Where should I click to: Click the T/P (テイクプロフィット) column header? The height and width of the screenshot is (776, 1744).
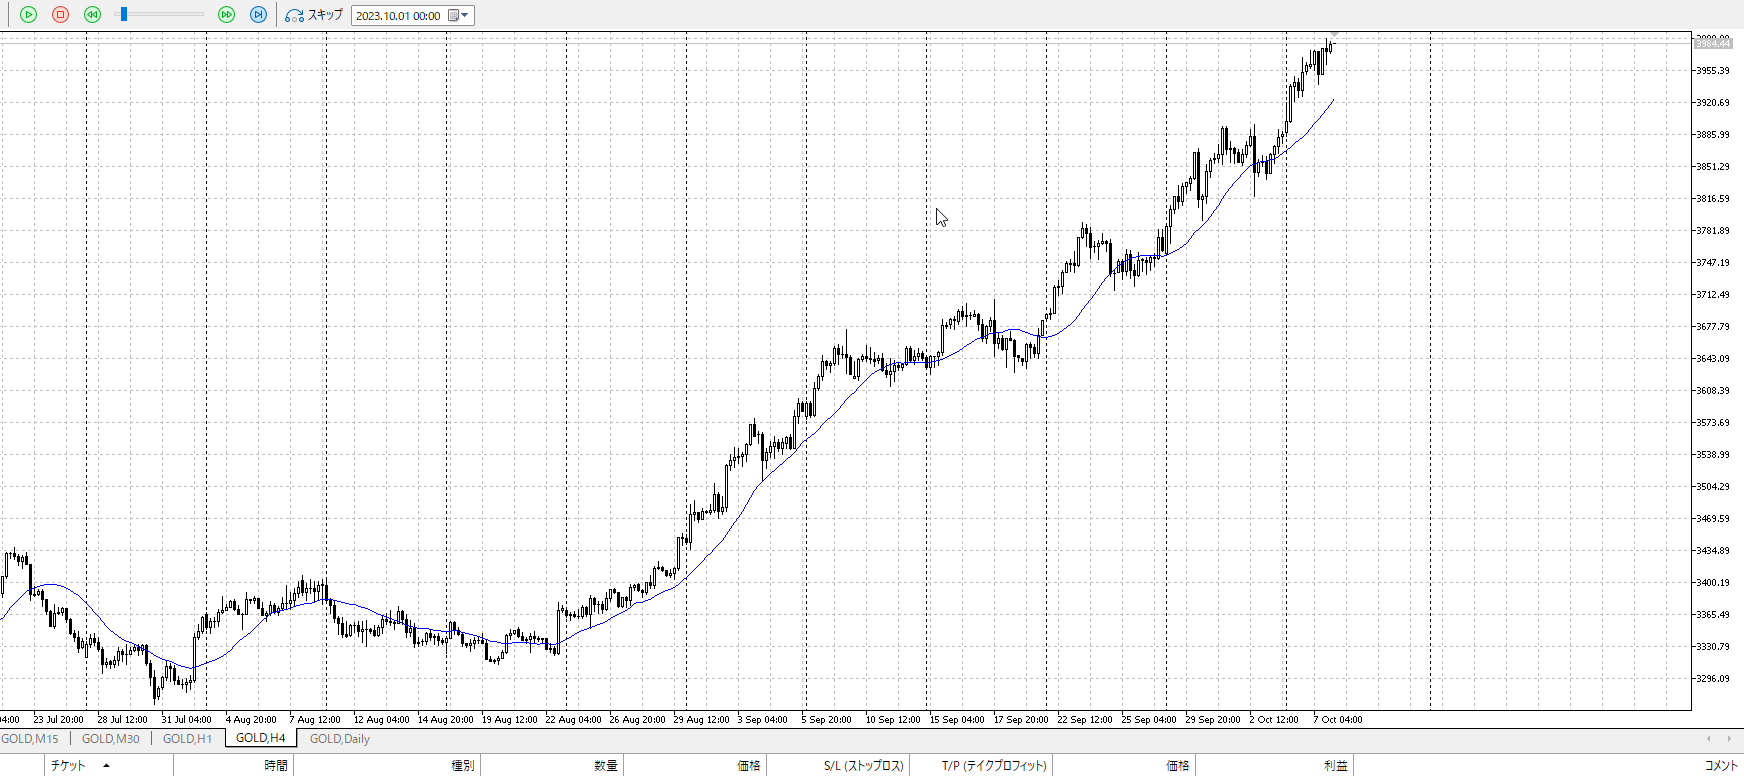click(x=994, y=766)
